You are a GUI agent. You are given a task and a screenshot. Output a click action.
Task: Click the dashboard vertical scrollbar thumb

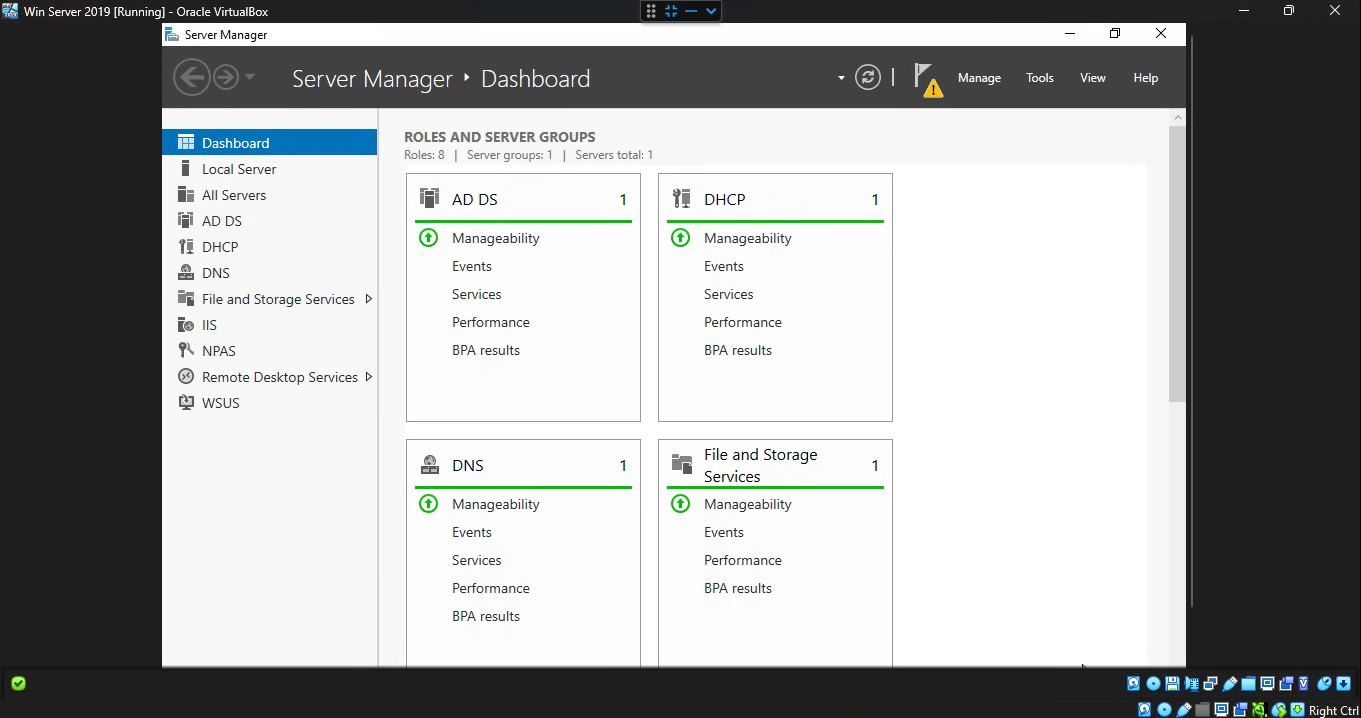click(x=1177, y=264)
